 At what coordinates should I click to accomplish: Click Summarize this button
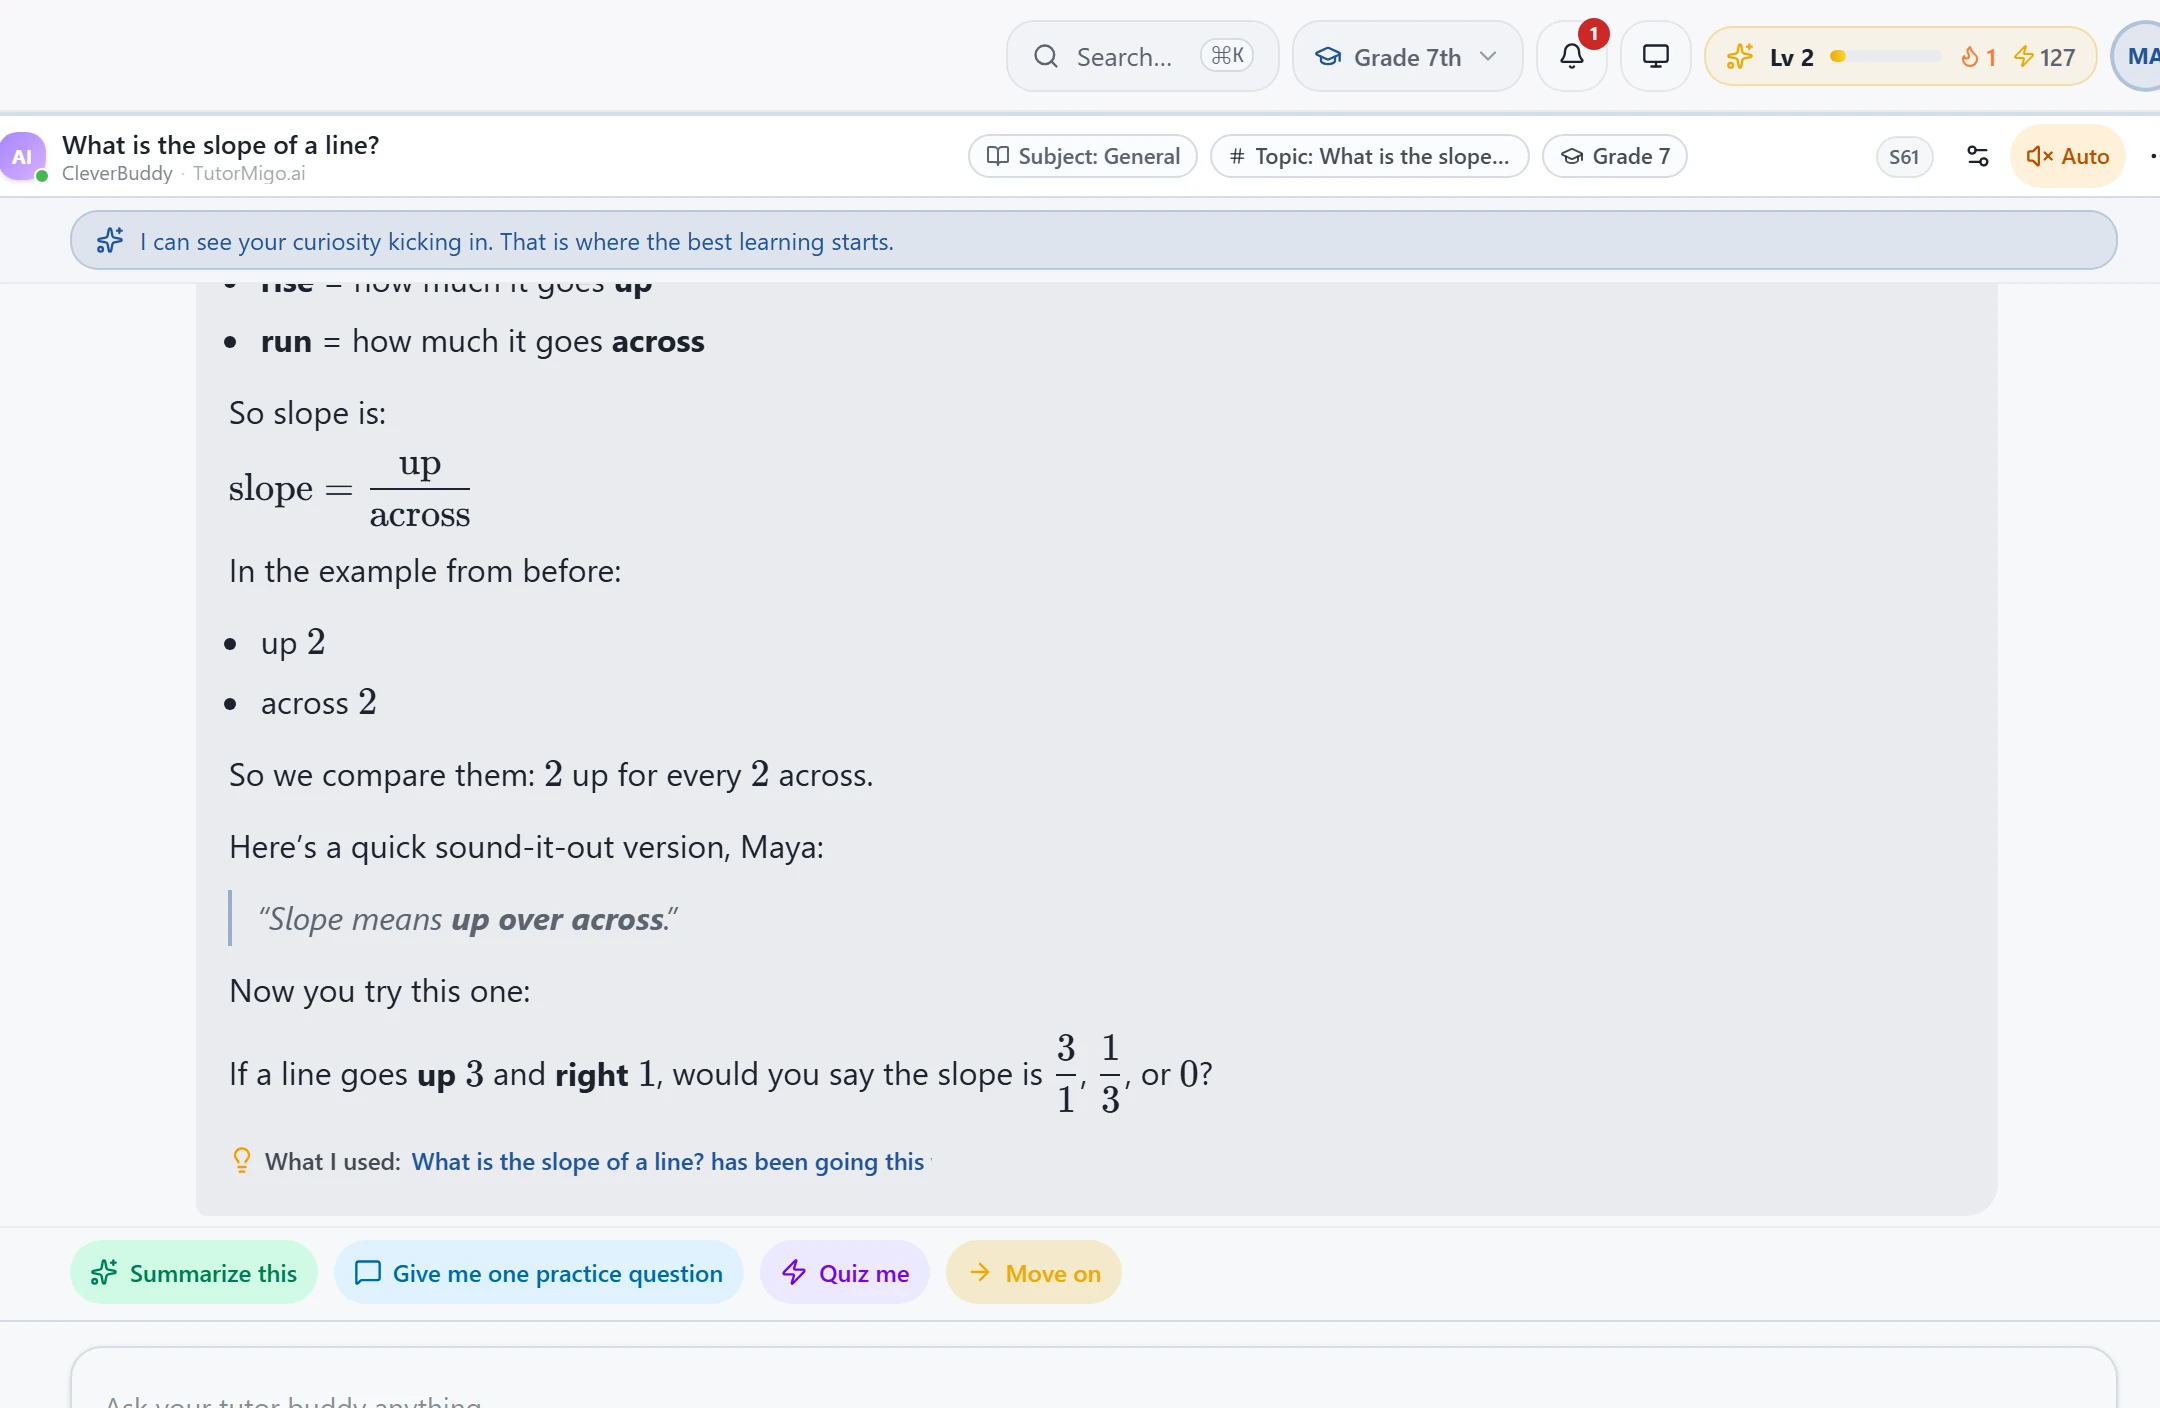[x=194, y=1273]
